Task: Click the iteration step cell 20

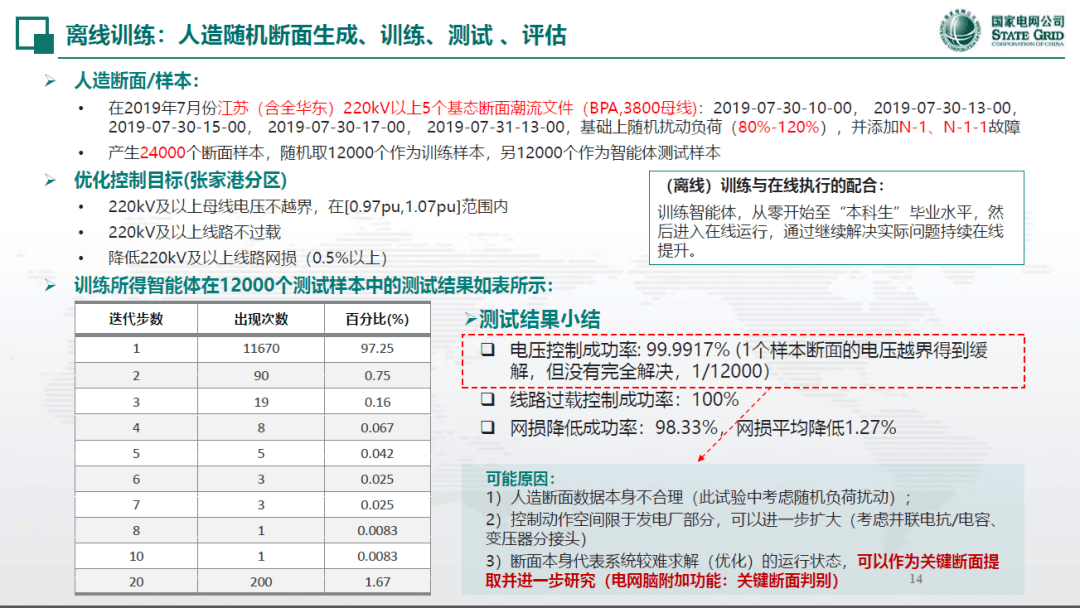Action: pyautogui.click(x=136, y=582)
